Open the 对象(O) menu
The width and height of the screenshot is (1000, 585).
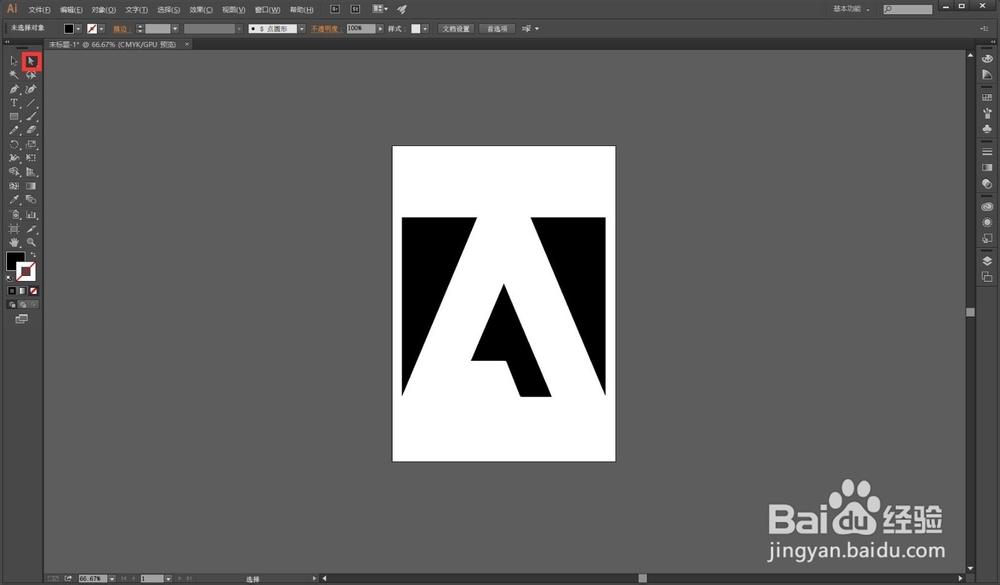[103, 10]
